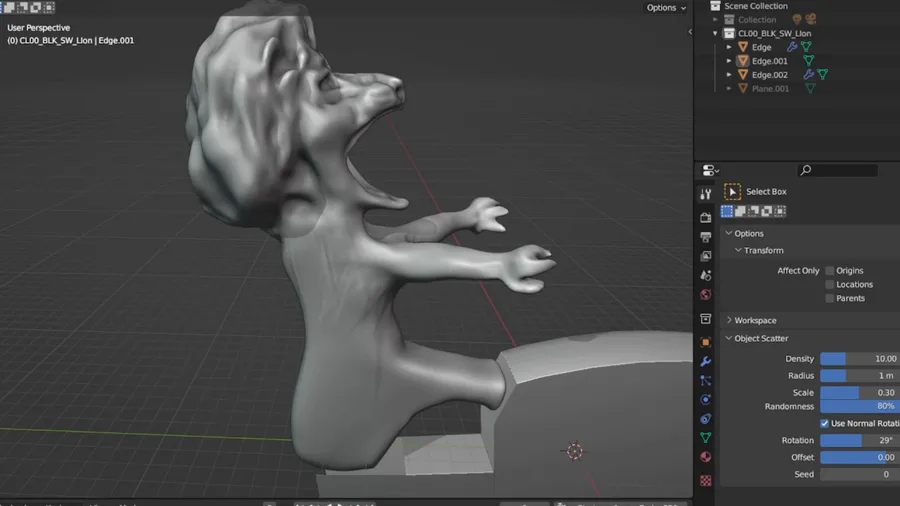Enable Affect Only Origins checkbox
900x506 pixels.
coord(829,271)
